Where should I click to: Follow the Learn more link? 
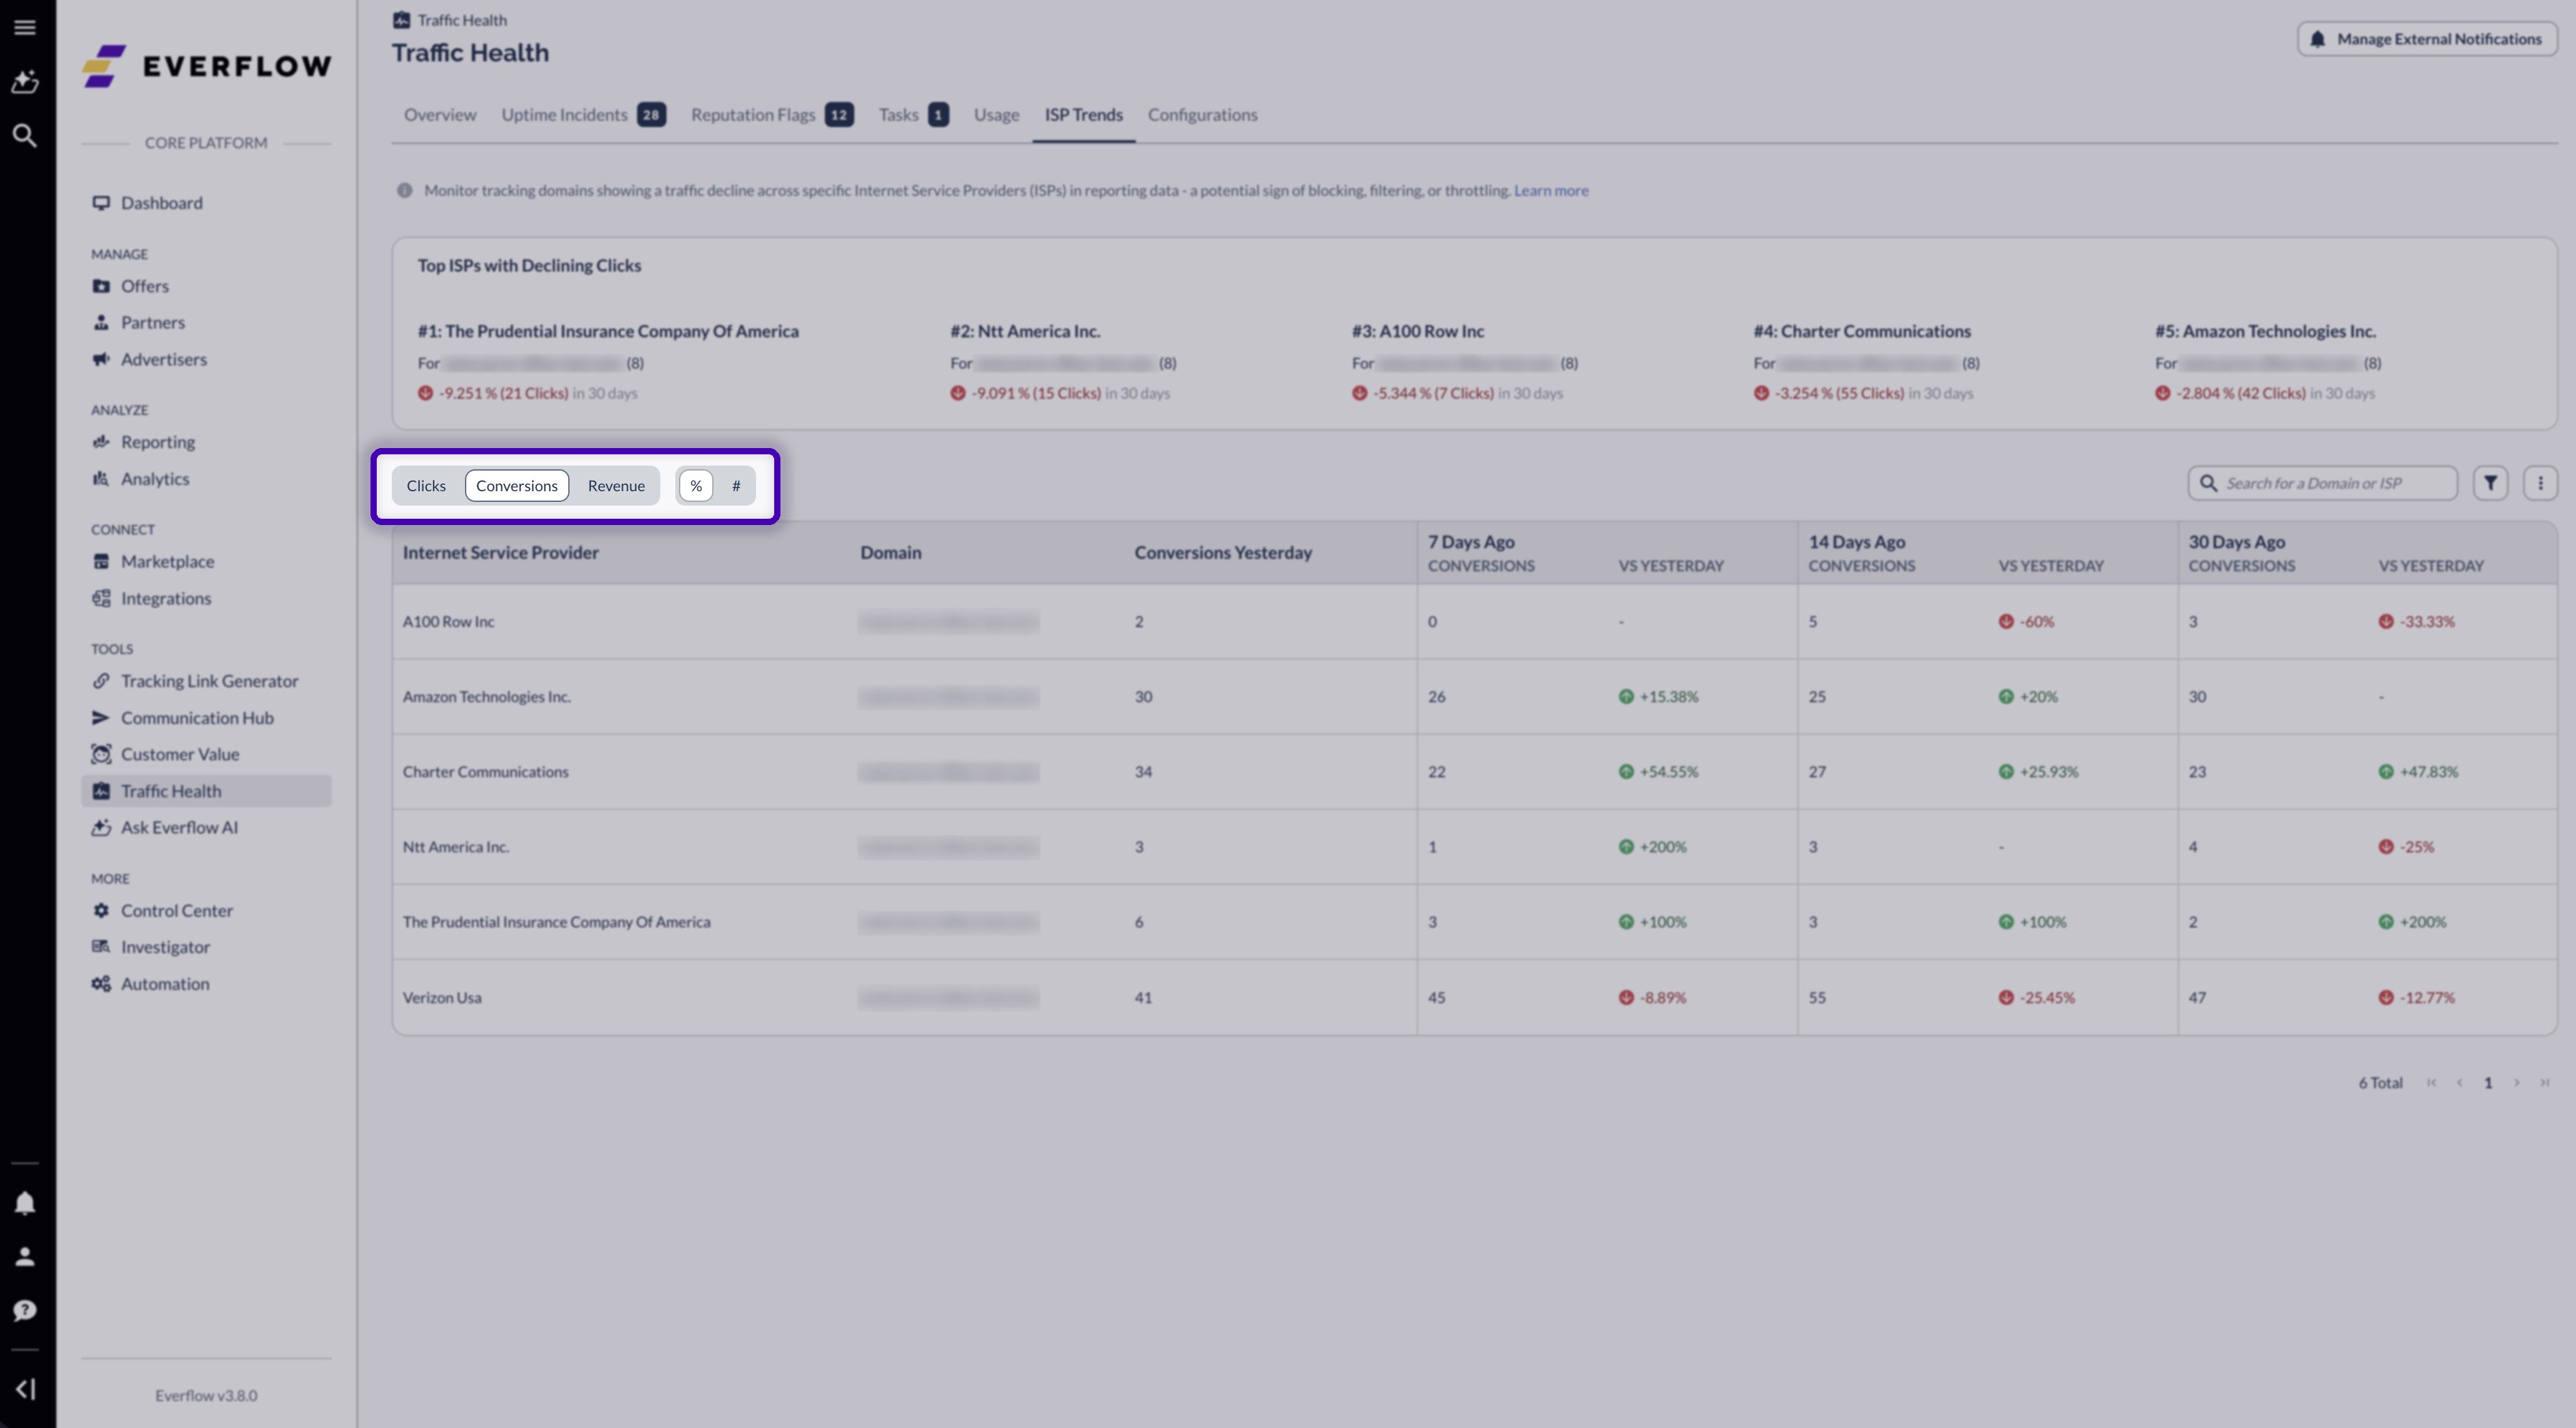[1550, 190]
